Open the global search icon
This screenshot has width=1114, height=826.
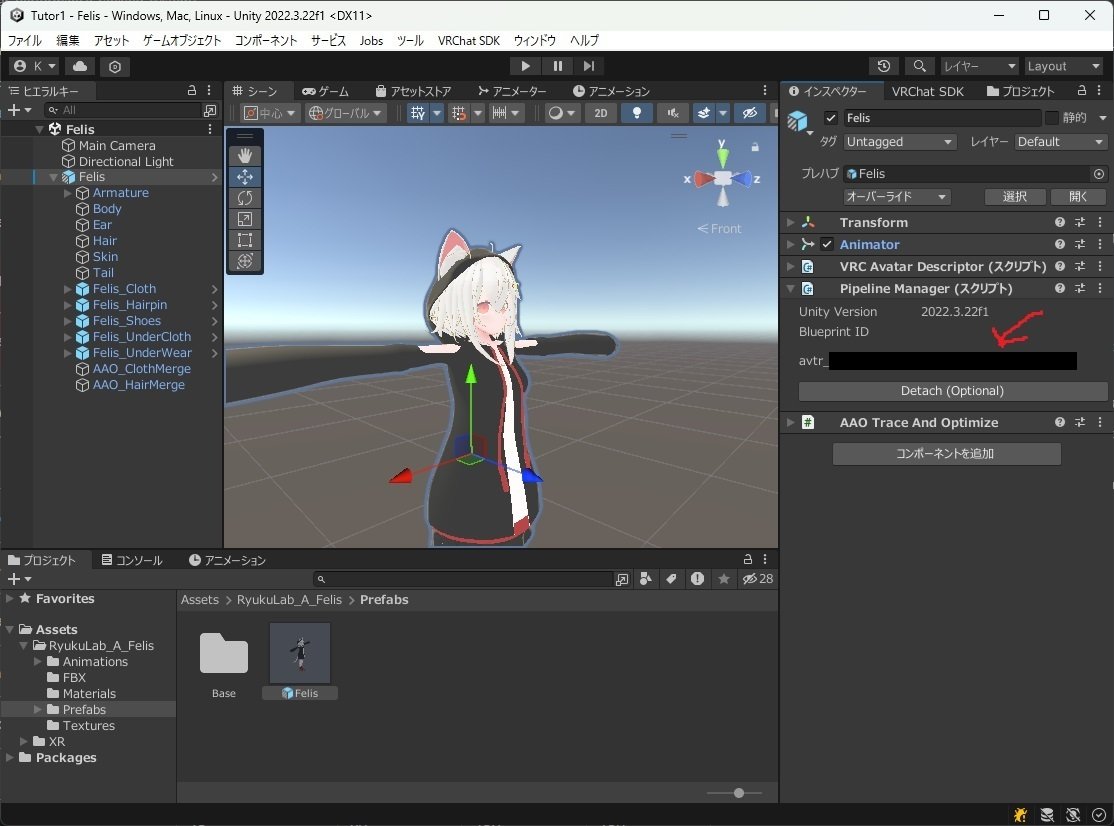[919, 66]
